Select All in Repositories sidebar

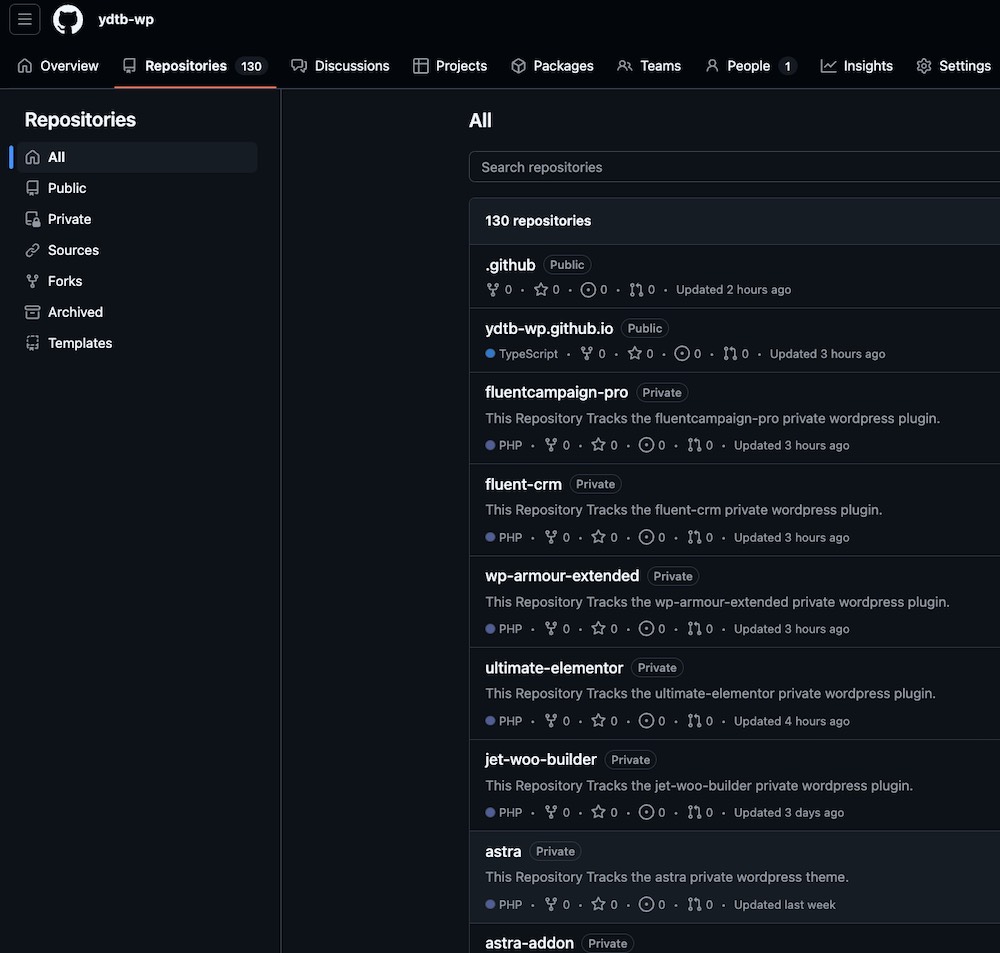click(x=136, y=157)
